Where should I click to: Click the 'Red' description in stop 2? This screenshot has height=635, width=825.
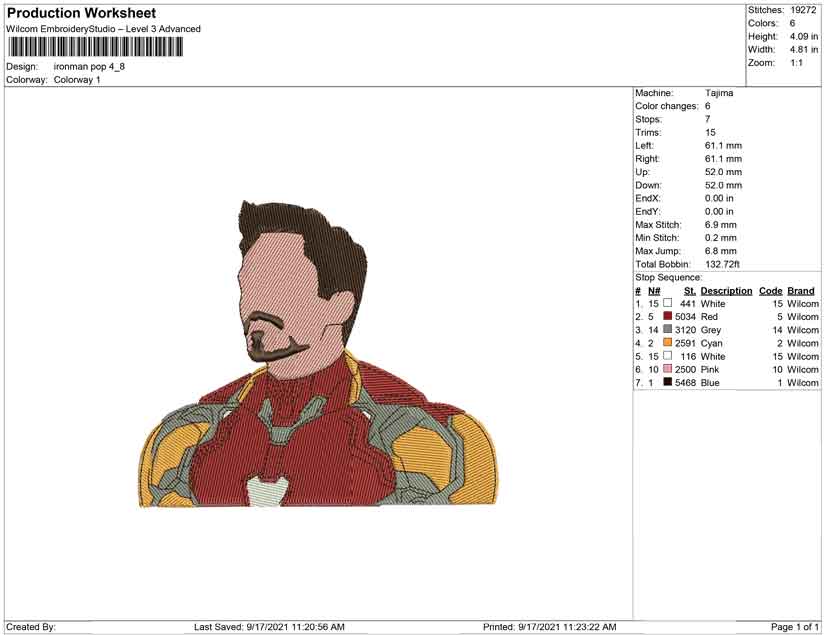(709, 317)
